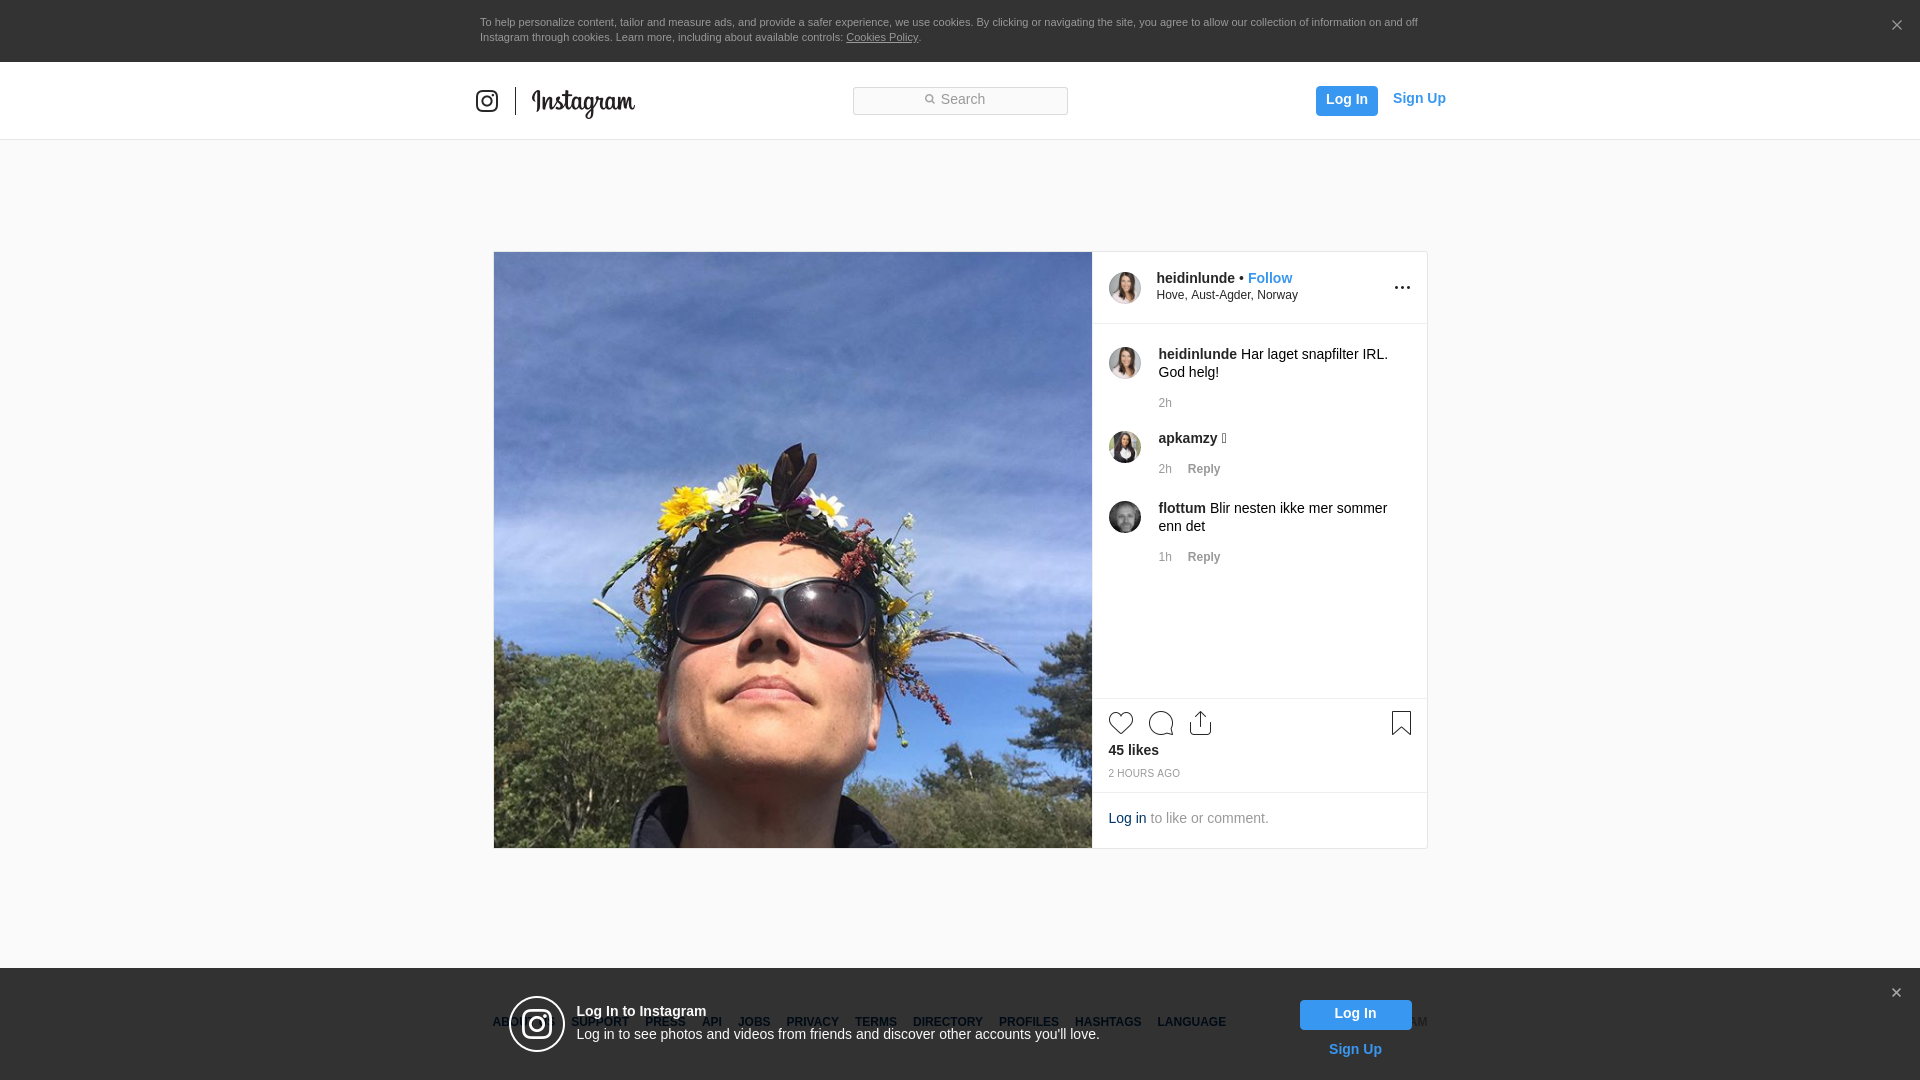The image size is (1920, 1080).
Task: Open the PRIVACY footer link
Action: [x=812, y=1022]
